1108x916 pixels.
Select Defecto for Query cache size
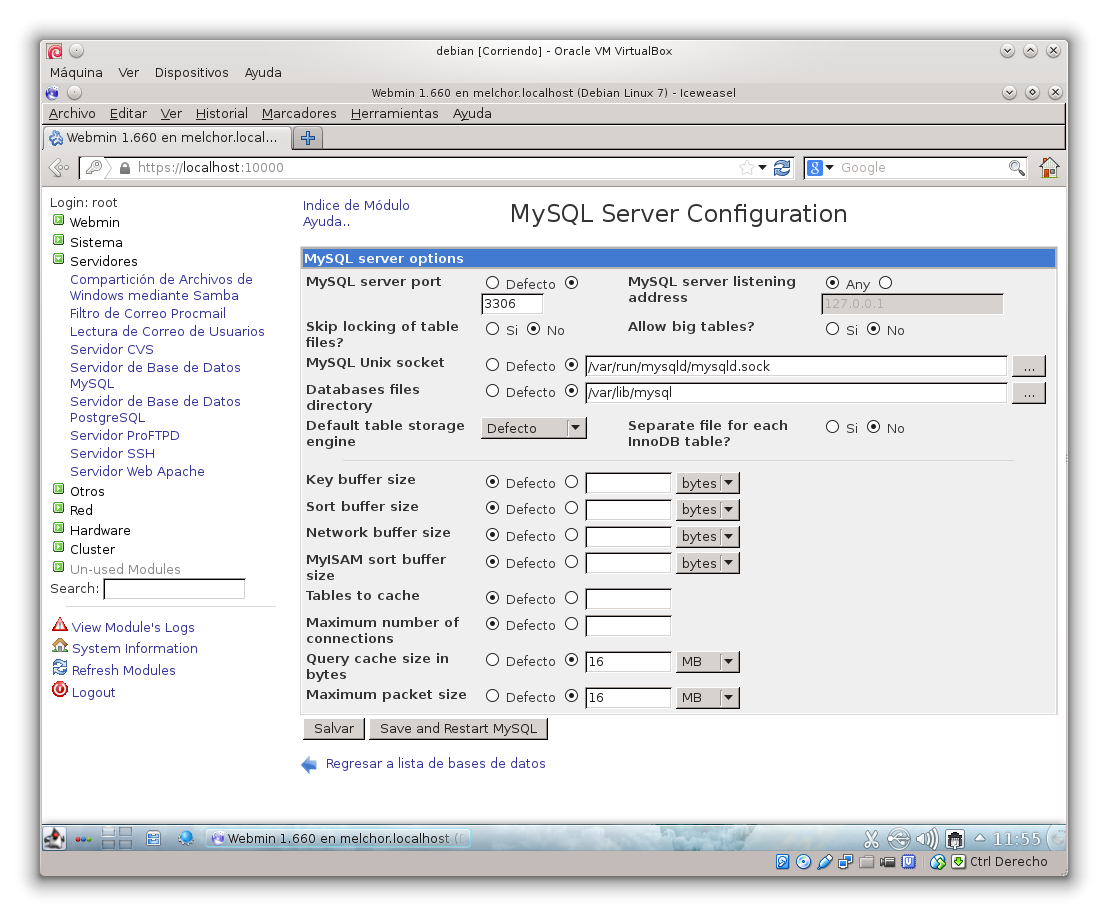click(492, 660)
